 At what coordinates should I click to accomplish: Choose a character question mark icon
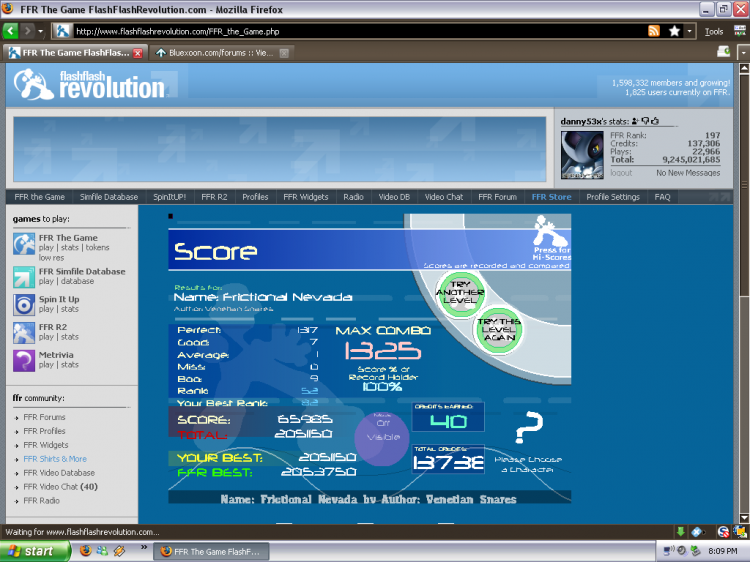tap(529, 427)
